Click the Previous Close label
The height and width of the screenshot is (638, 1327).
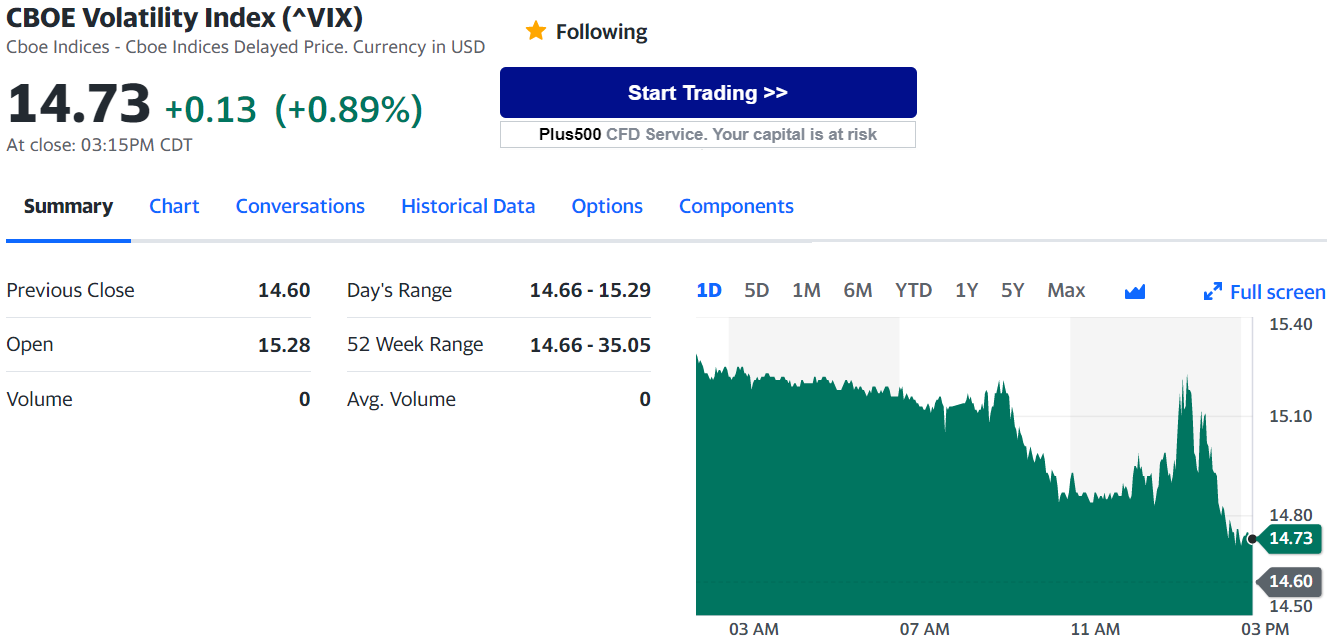tap(70, 290)
